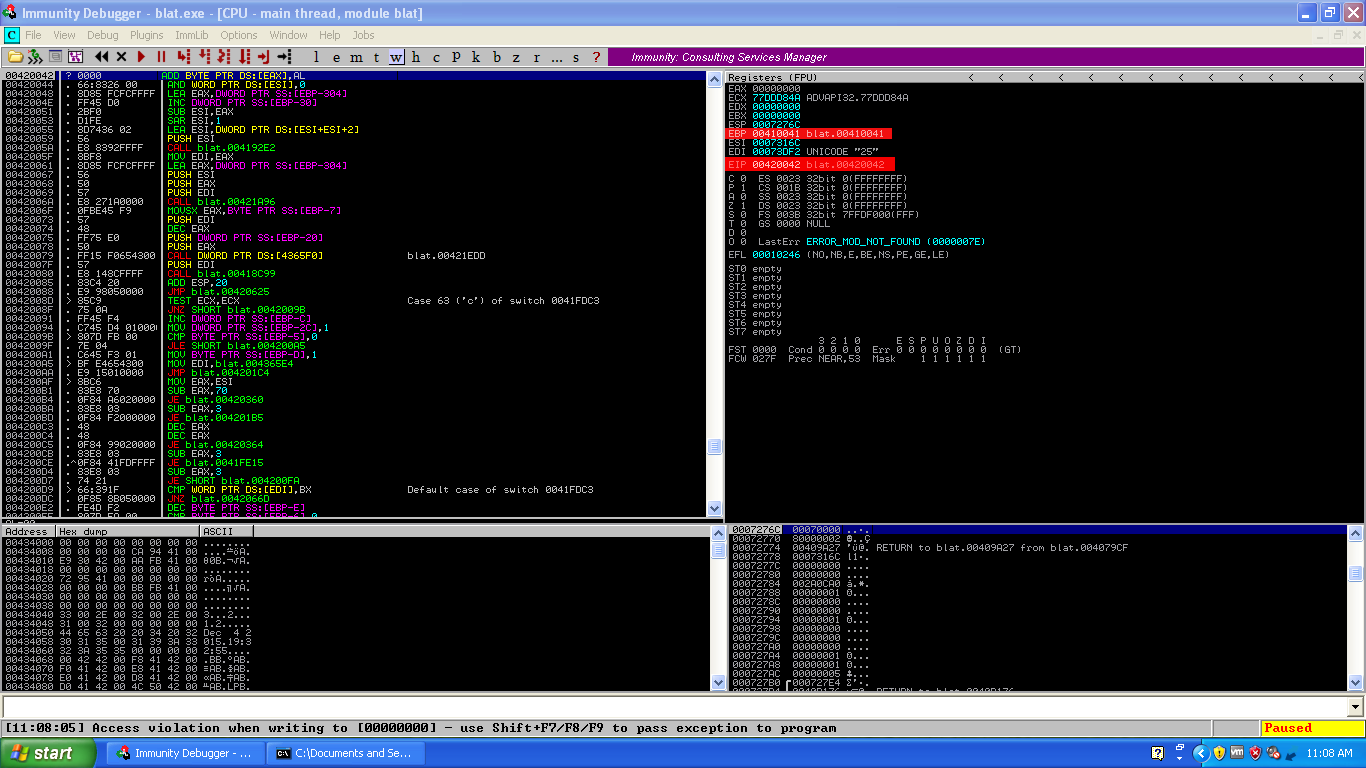The height and width of the screenshot is (768, 1366).
Task: Toggle the 'b' breakpoints window button
Action: 497,57
